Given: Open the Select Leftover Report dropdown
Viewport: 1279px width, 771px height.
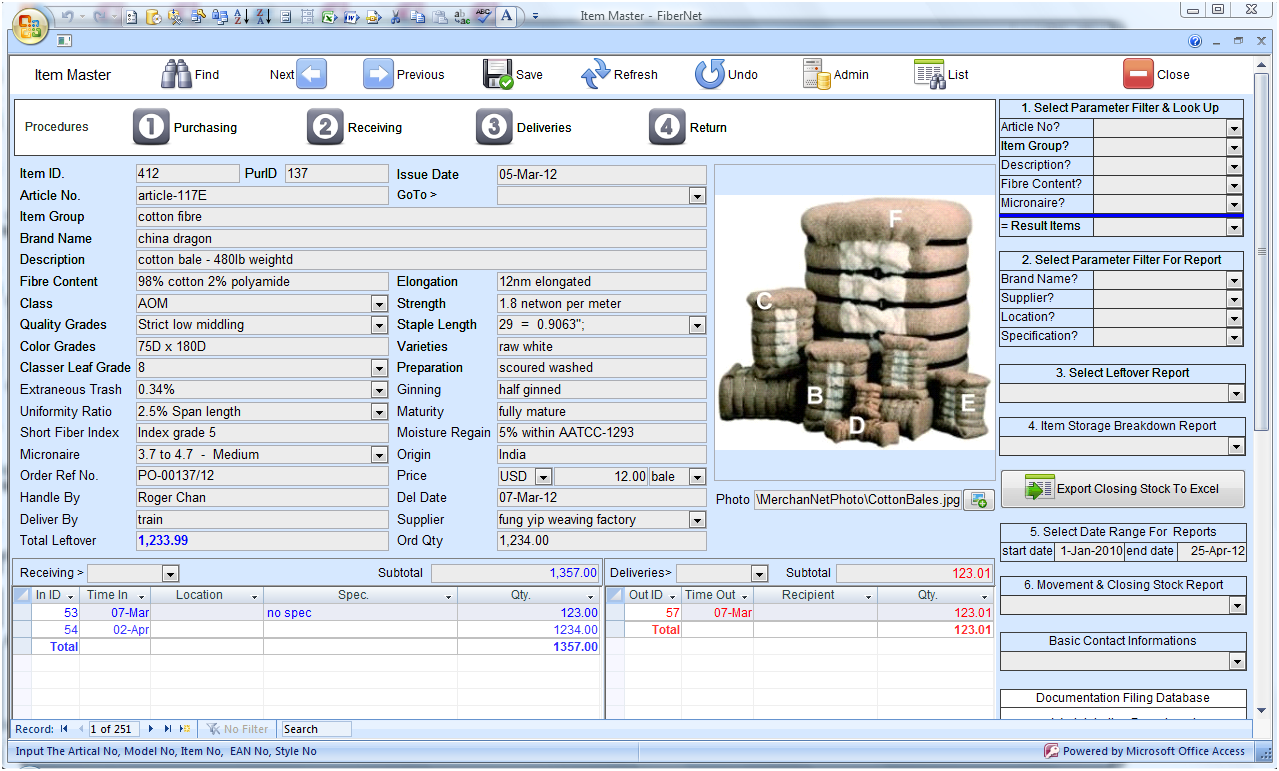Looking at the screenshot, I should (x=1236, y=394).
